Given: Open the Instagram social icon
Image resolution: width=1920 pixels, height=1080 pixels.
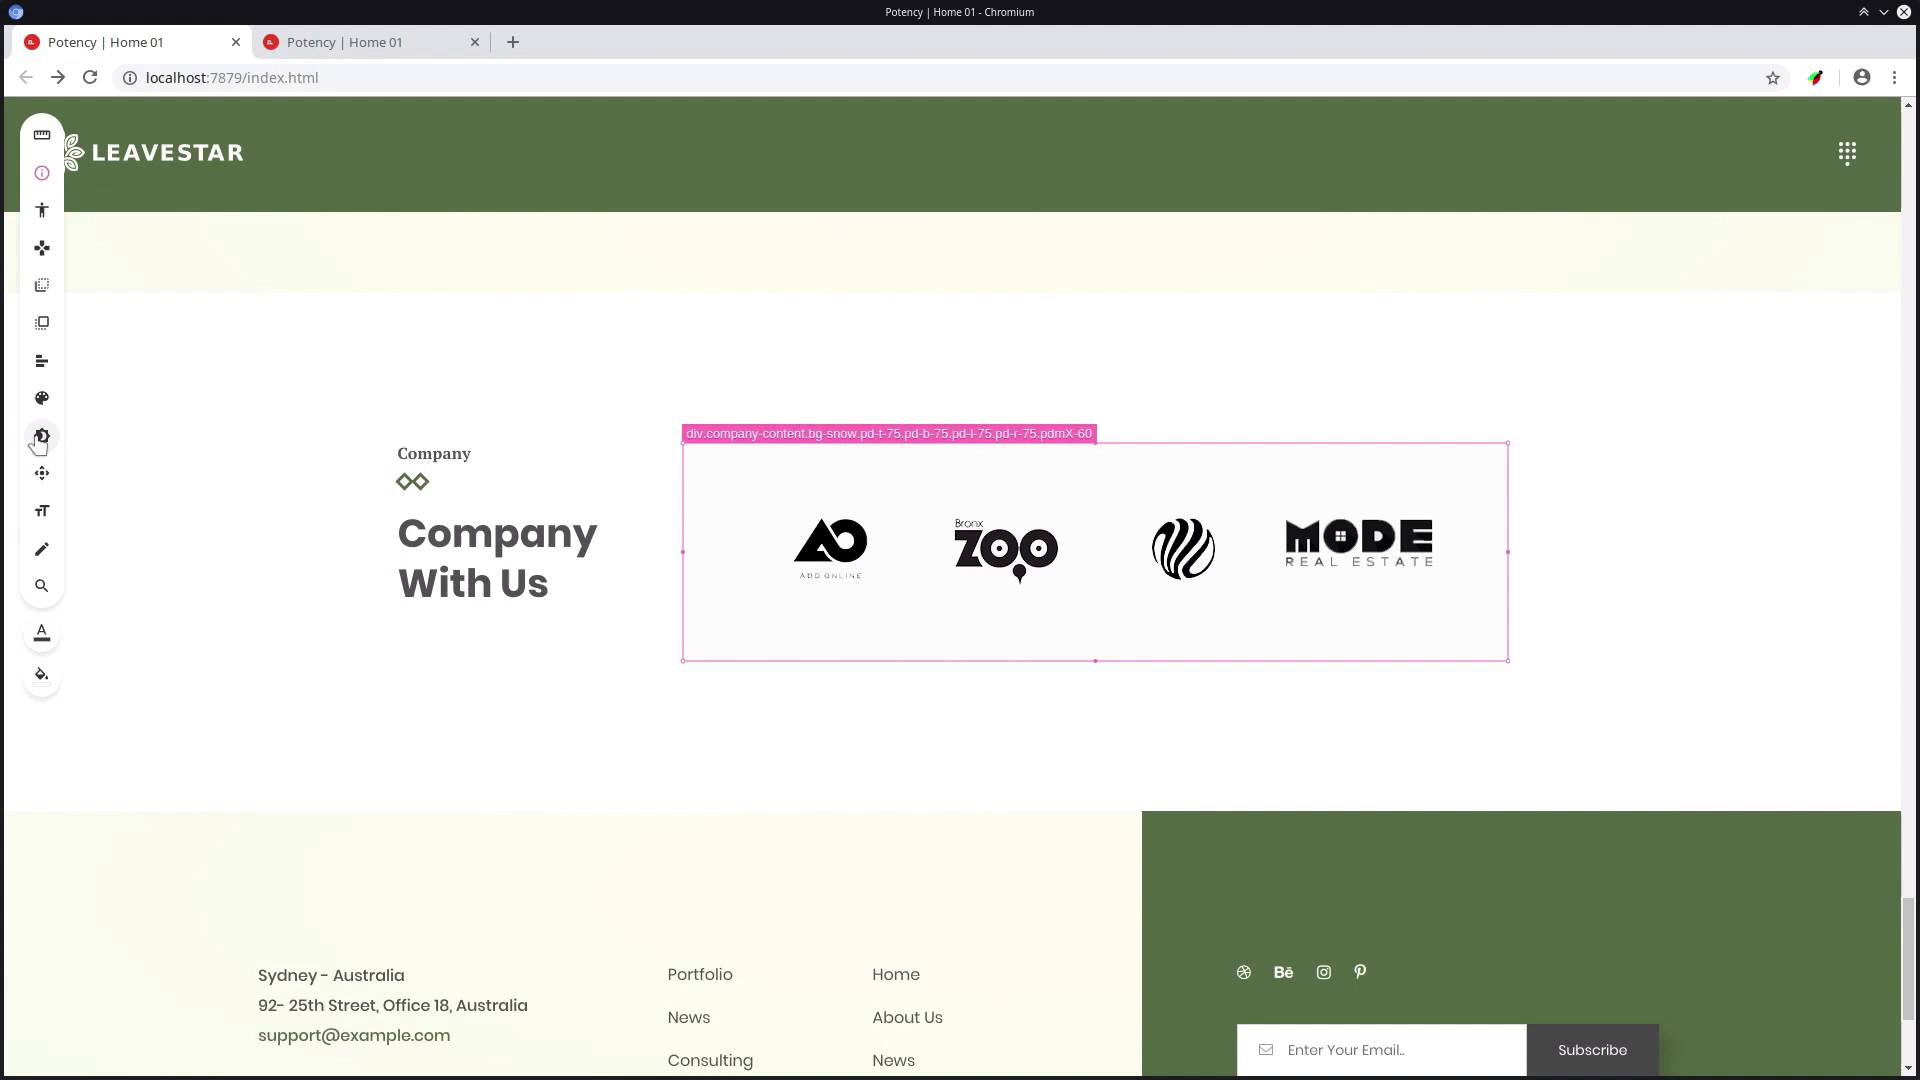Looking at the screenshot, I should click(1324, 972).
